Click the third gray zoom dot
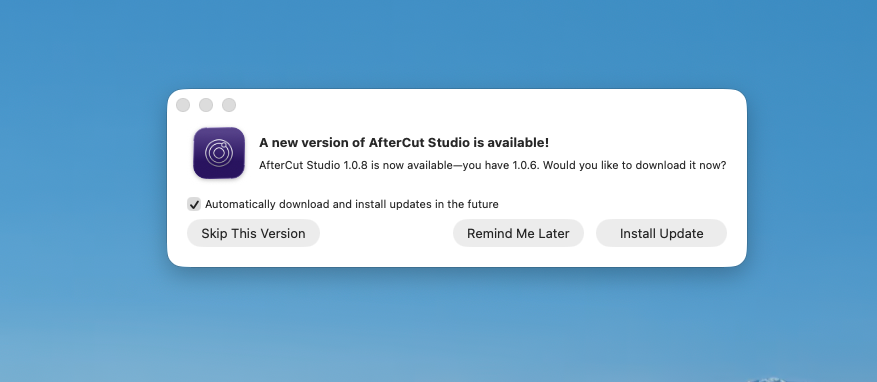 [229, 105]
